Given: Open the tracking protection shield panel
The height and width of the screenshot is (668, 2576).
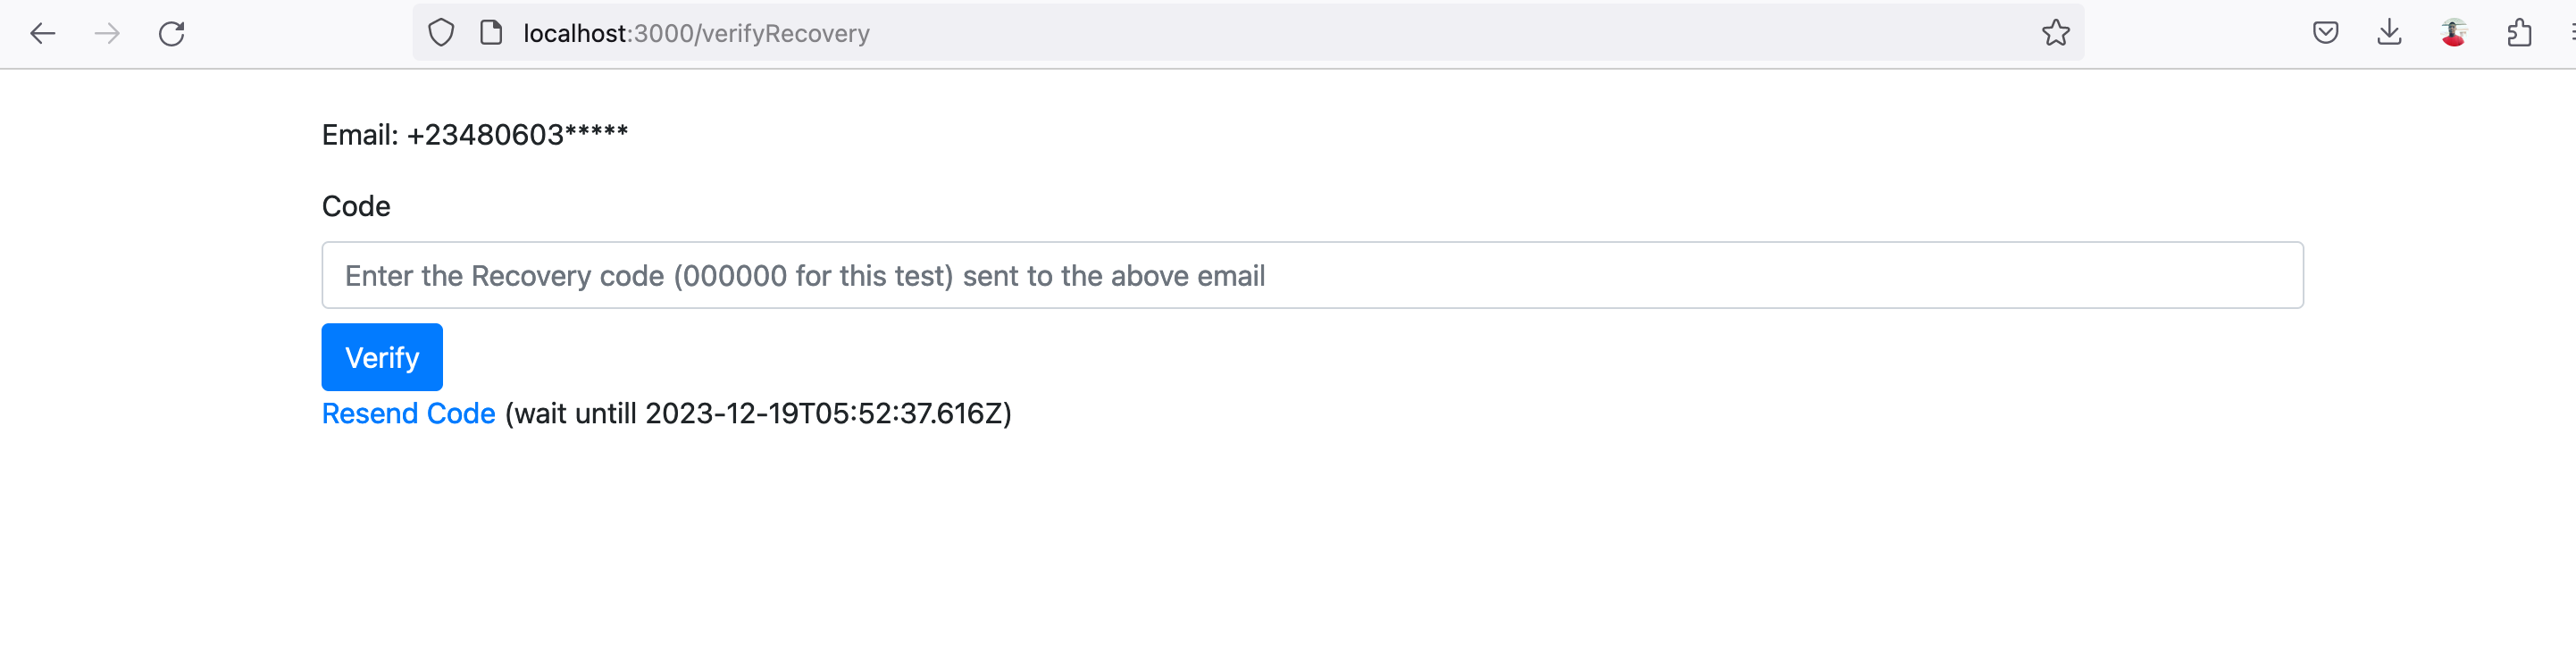Looking at the screenshot, I should (x=441, y=34).
